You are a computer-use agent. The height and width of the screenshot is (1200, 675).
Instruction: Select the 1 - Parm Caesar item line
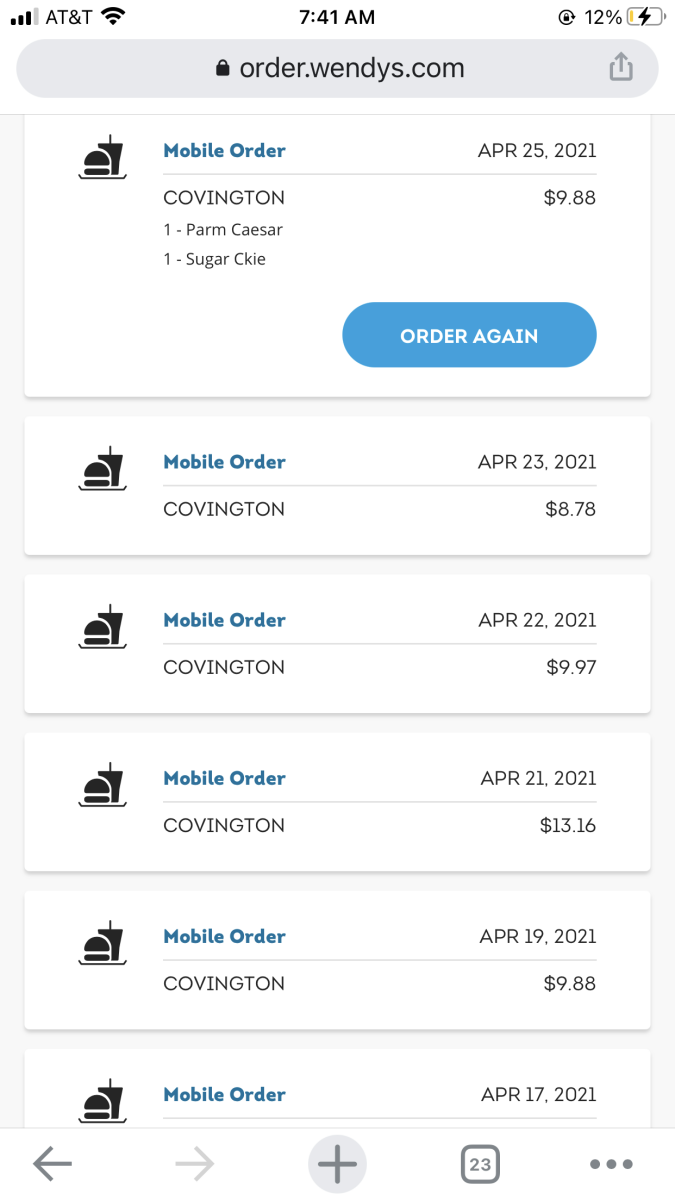pyautogui.click(x=223, y=230)
